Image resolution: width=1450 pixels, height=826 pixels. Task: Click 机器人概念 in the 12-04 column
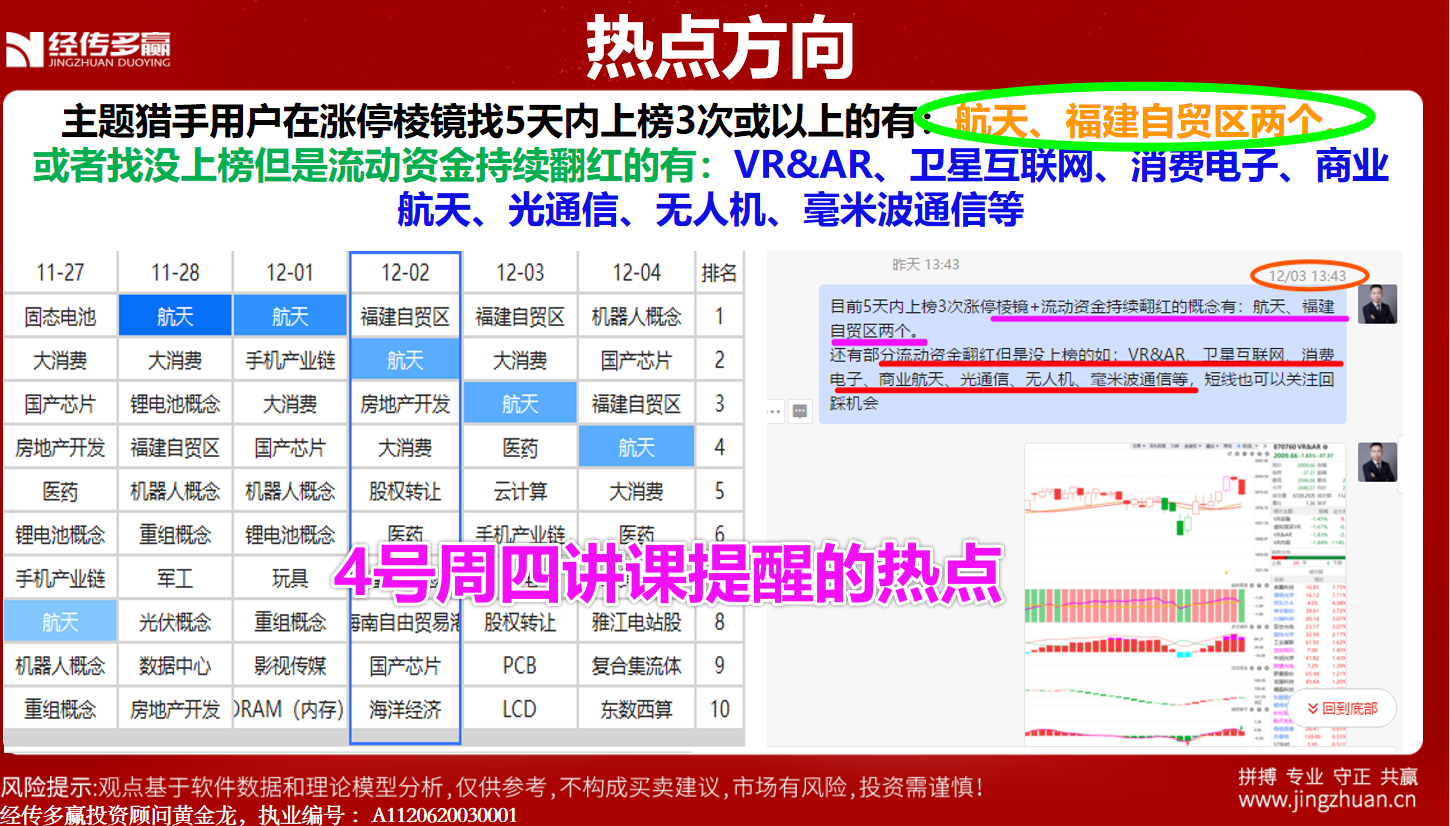[x=636, y=317]
